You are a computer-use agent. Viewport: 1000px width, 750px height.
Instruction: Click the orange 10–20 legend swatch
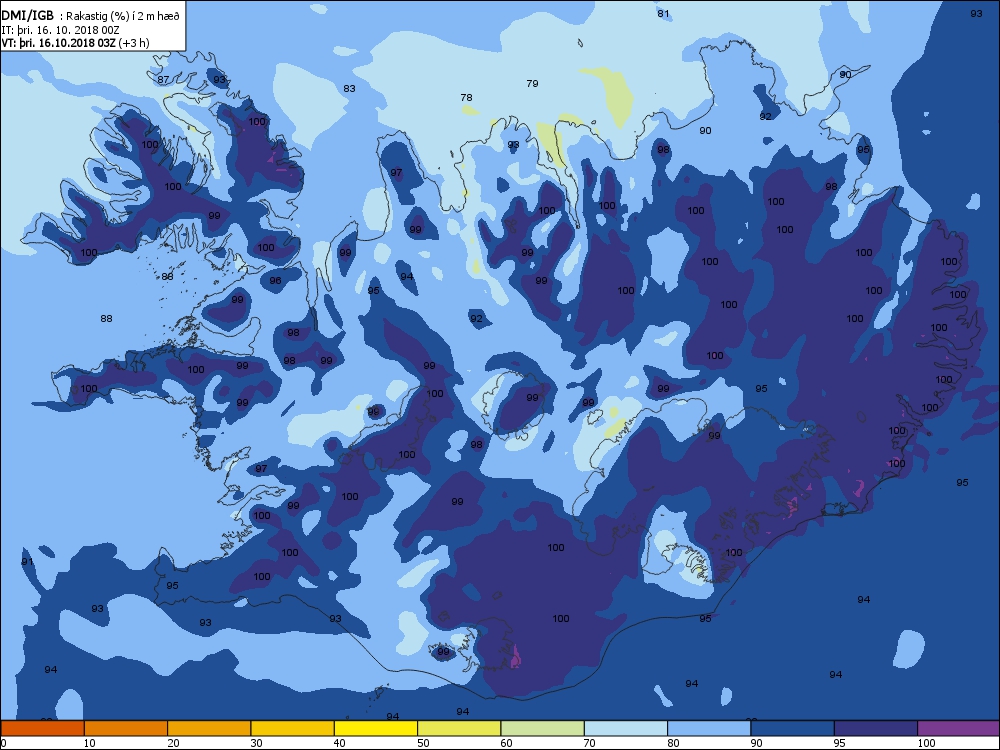point(126,728)
